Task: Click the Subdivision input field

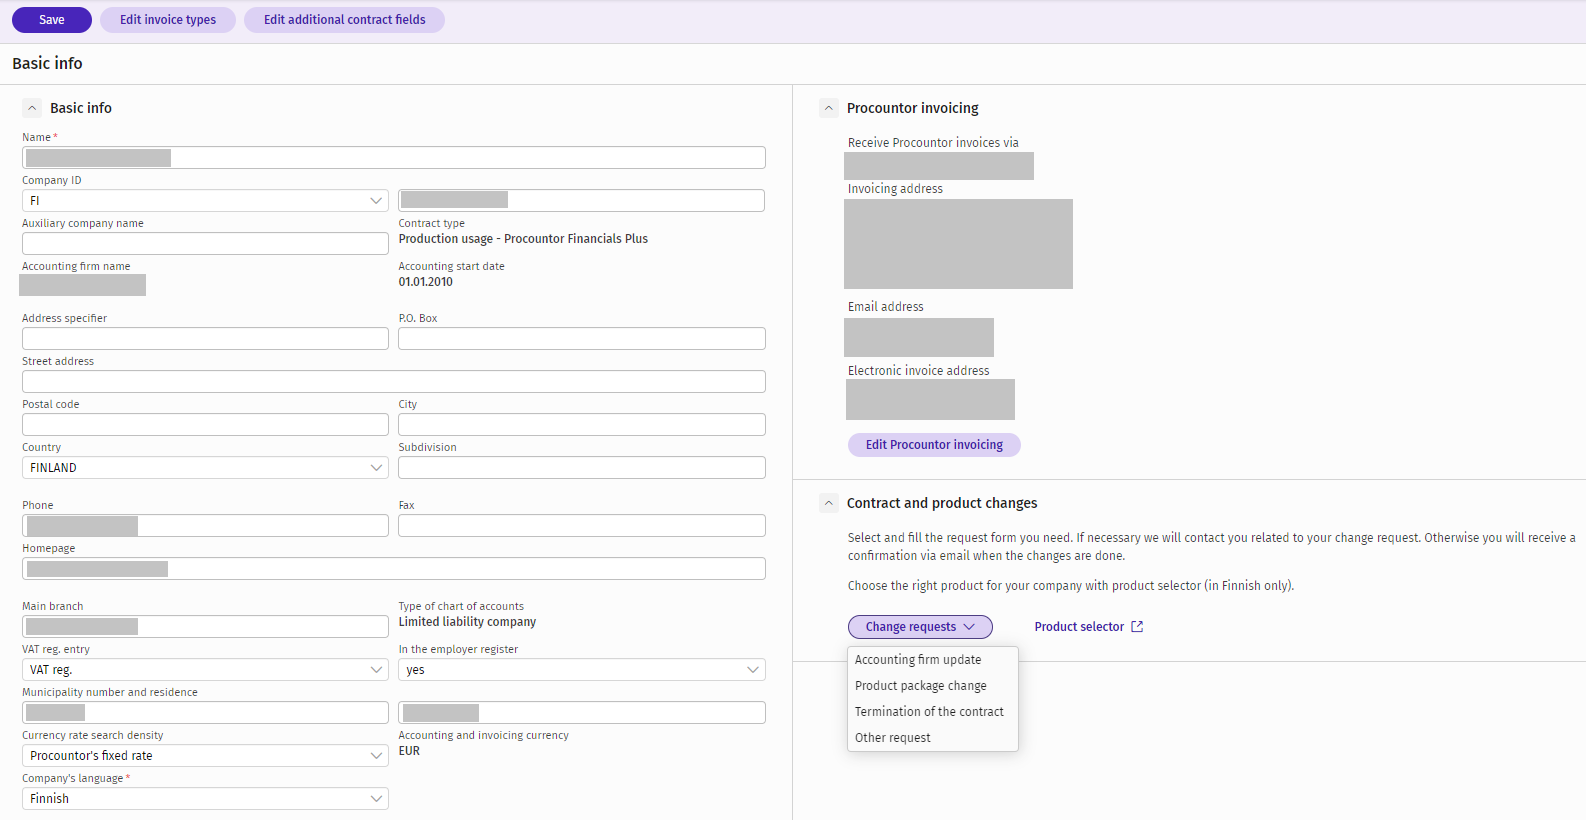Action: [582, 468]
